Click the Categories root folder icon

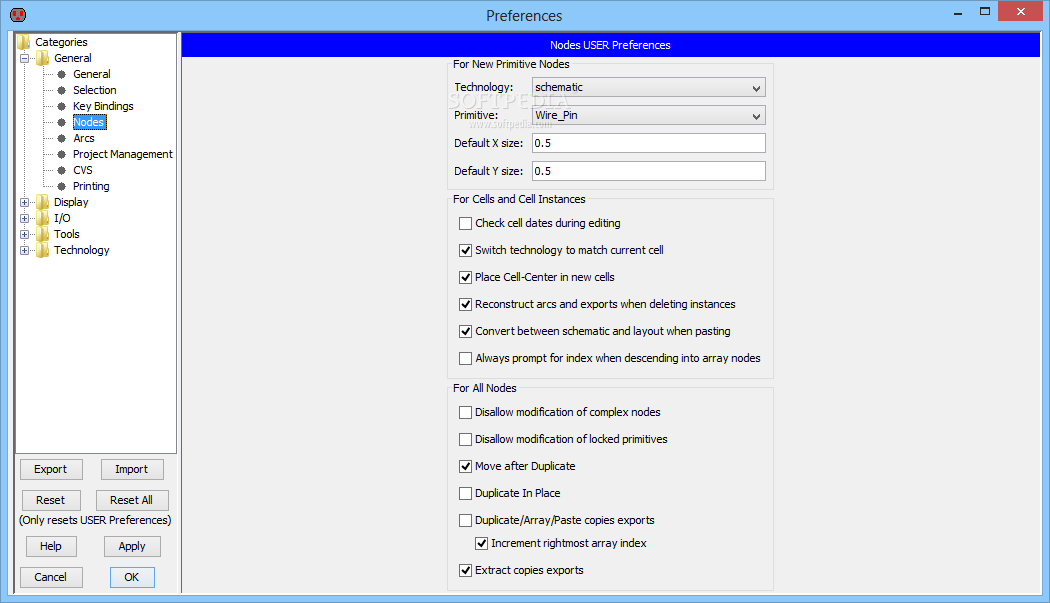(23, 42)
